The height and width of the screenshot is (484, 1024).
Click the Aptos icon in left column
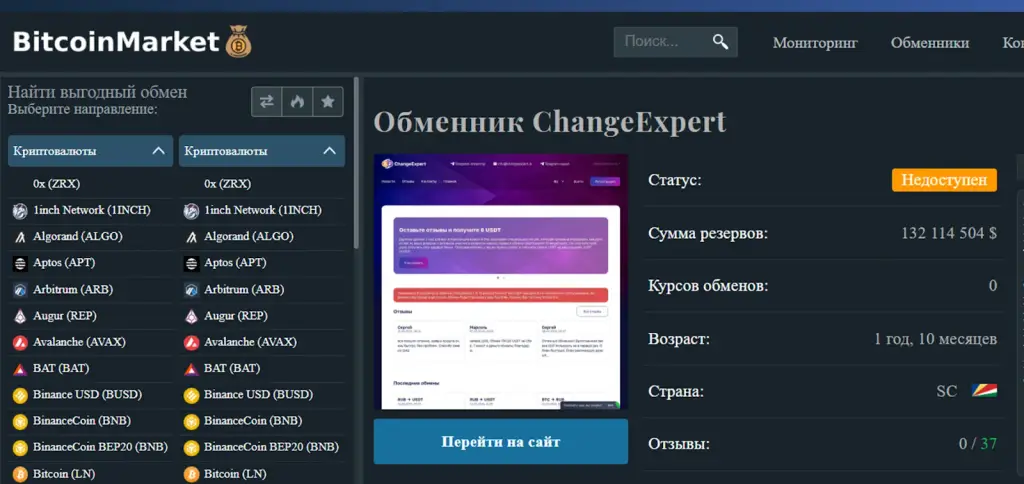coord(20,263)
